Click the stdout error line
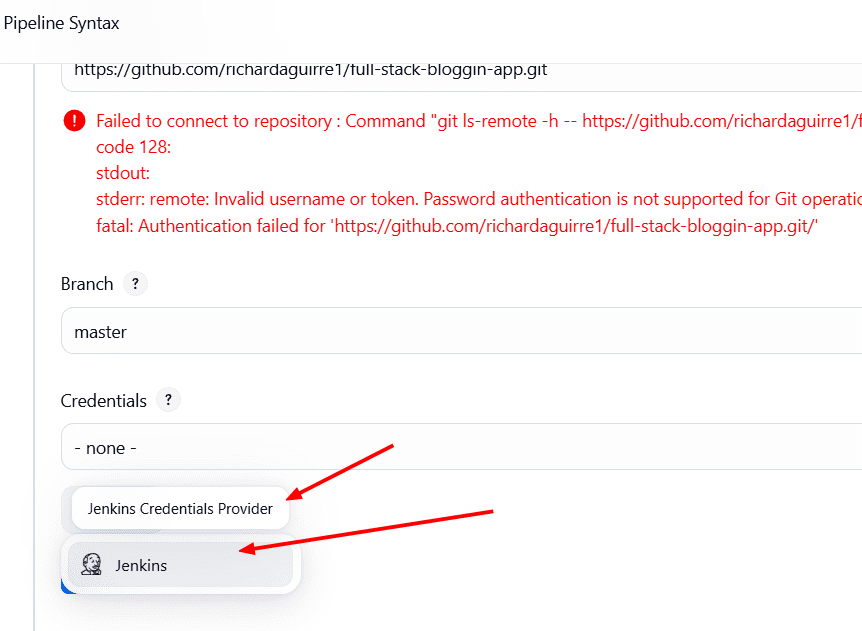 (x=123, y=173)
